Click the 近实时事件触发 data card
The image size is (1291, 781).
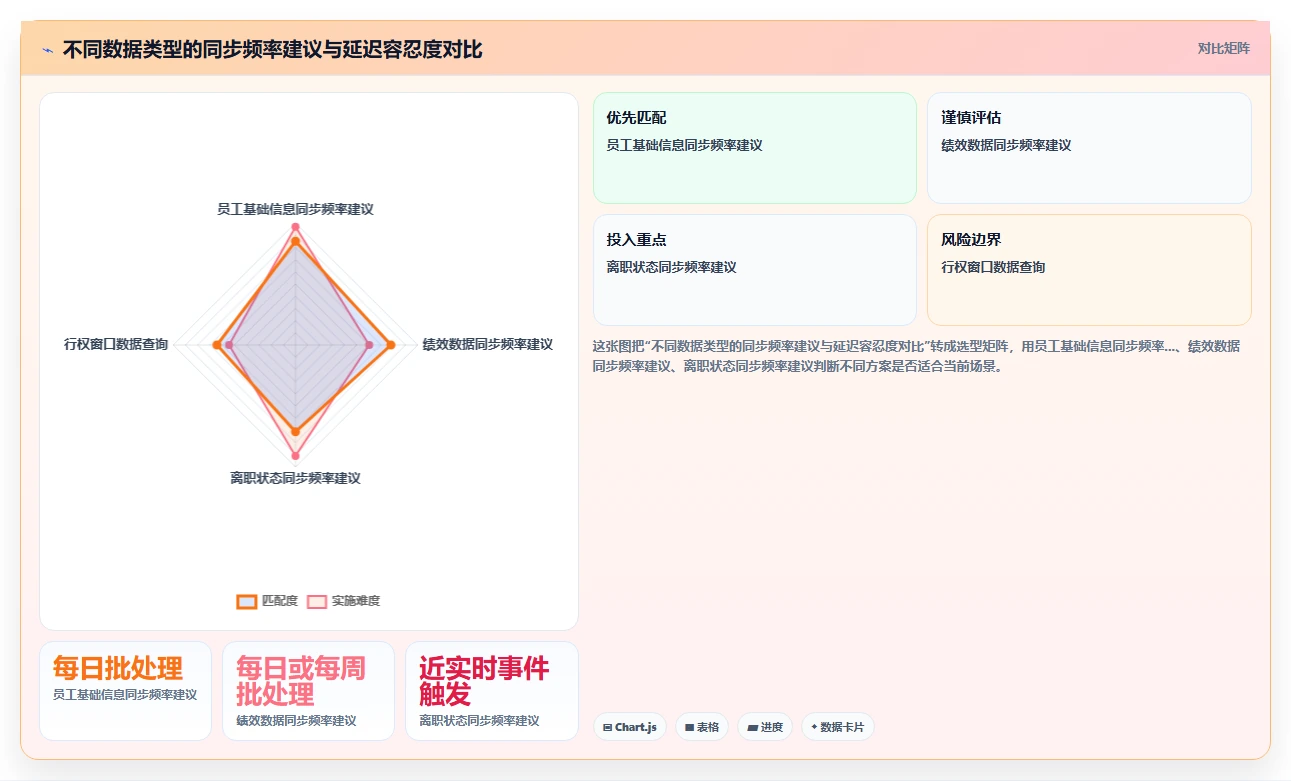tap(491, 691)
